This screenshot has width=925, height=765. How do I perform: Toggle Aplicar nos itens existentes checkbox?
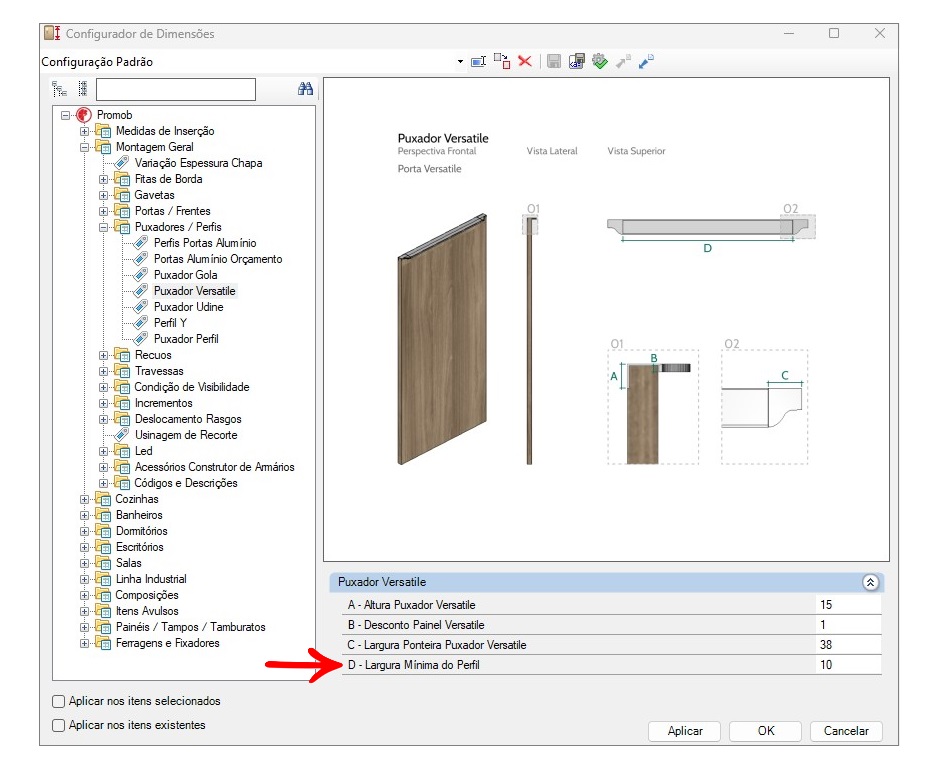tap(58, 725)
